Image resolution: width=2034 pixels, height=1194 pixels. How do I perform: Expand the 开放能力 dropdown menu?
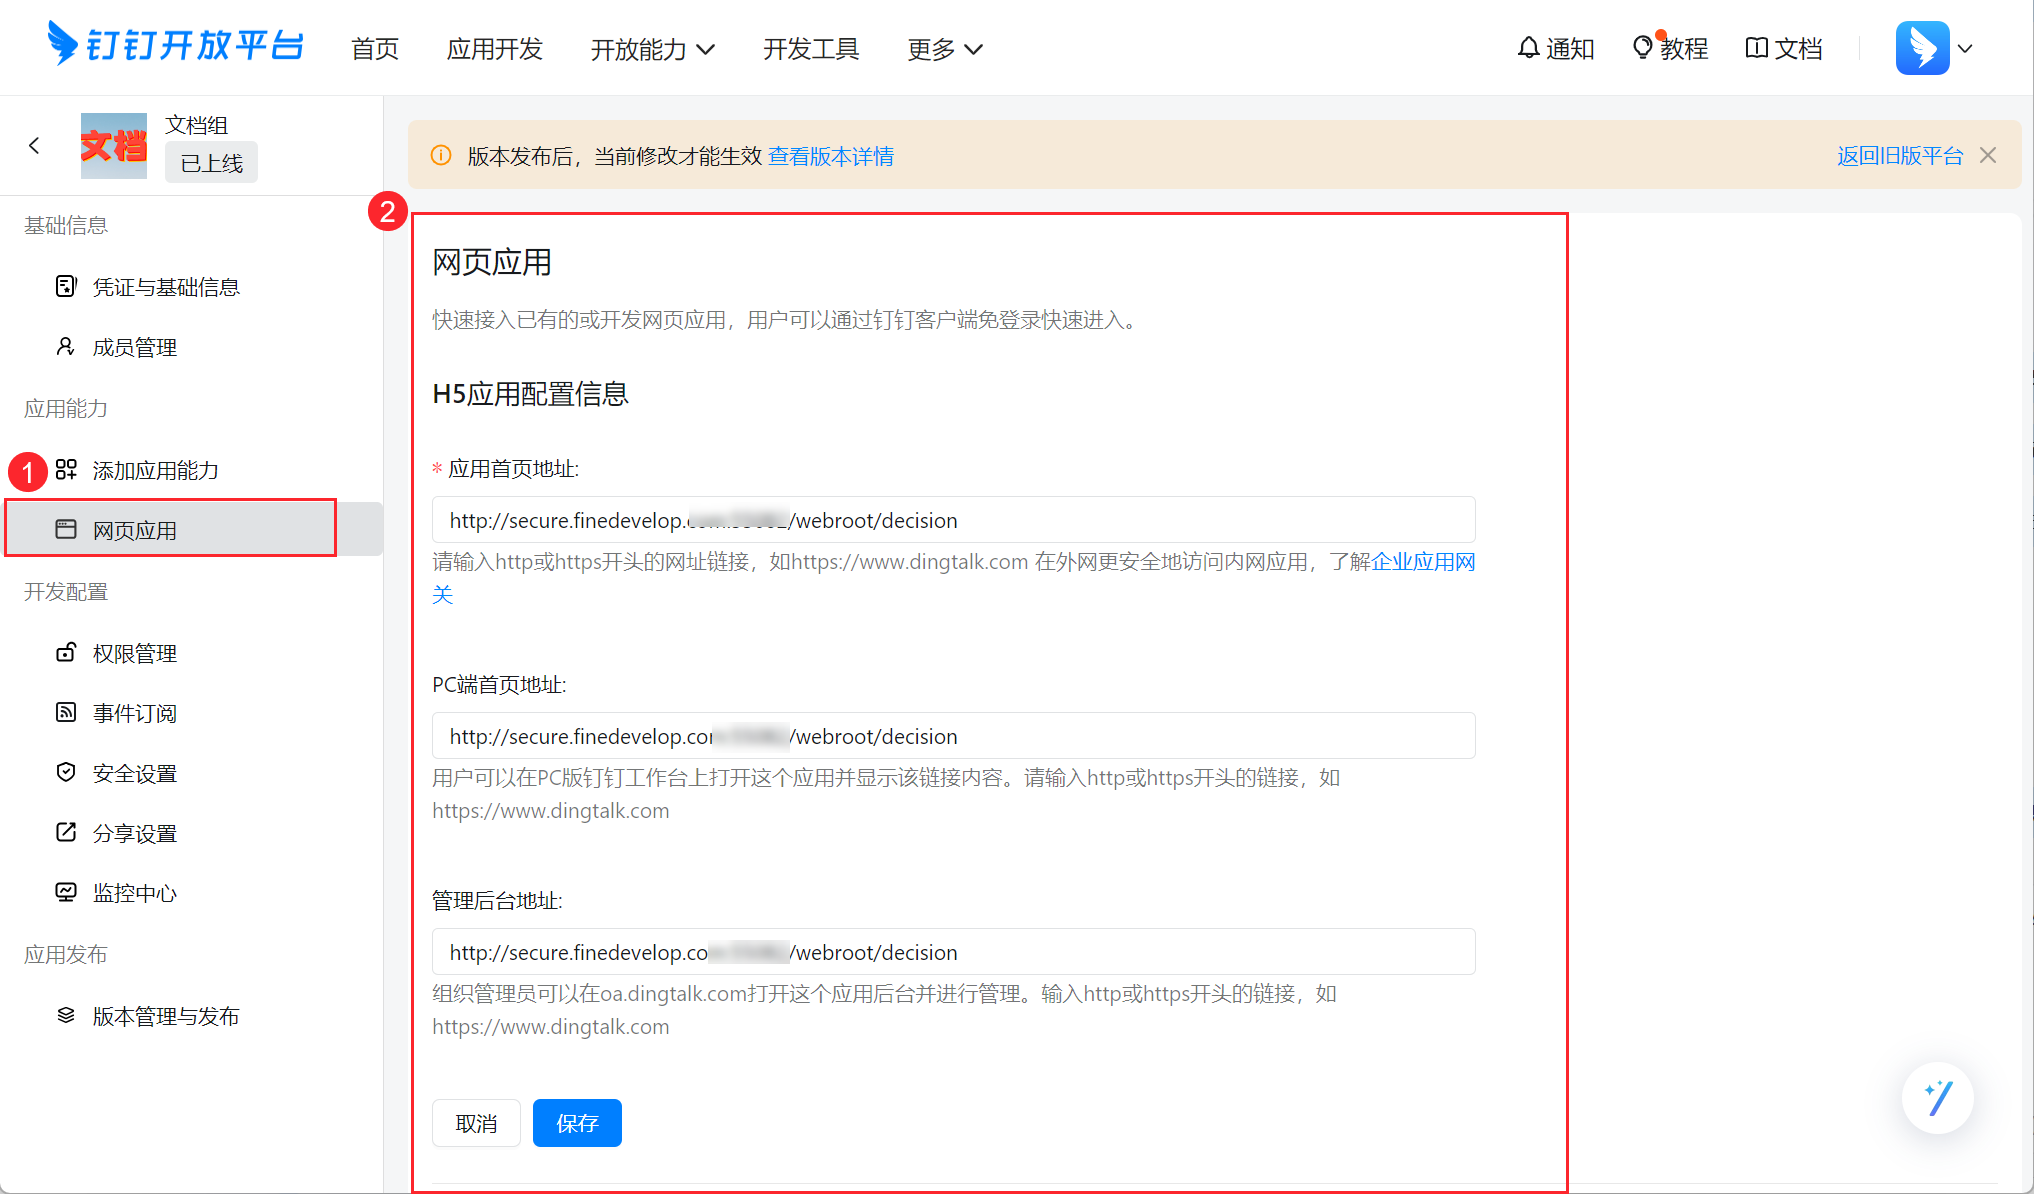coord(652,49)
